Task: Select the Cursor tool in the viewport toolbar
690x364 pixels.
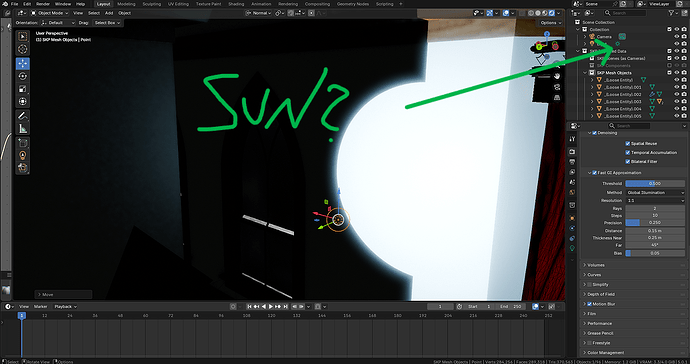Action: click(23, 49)
